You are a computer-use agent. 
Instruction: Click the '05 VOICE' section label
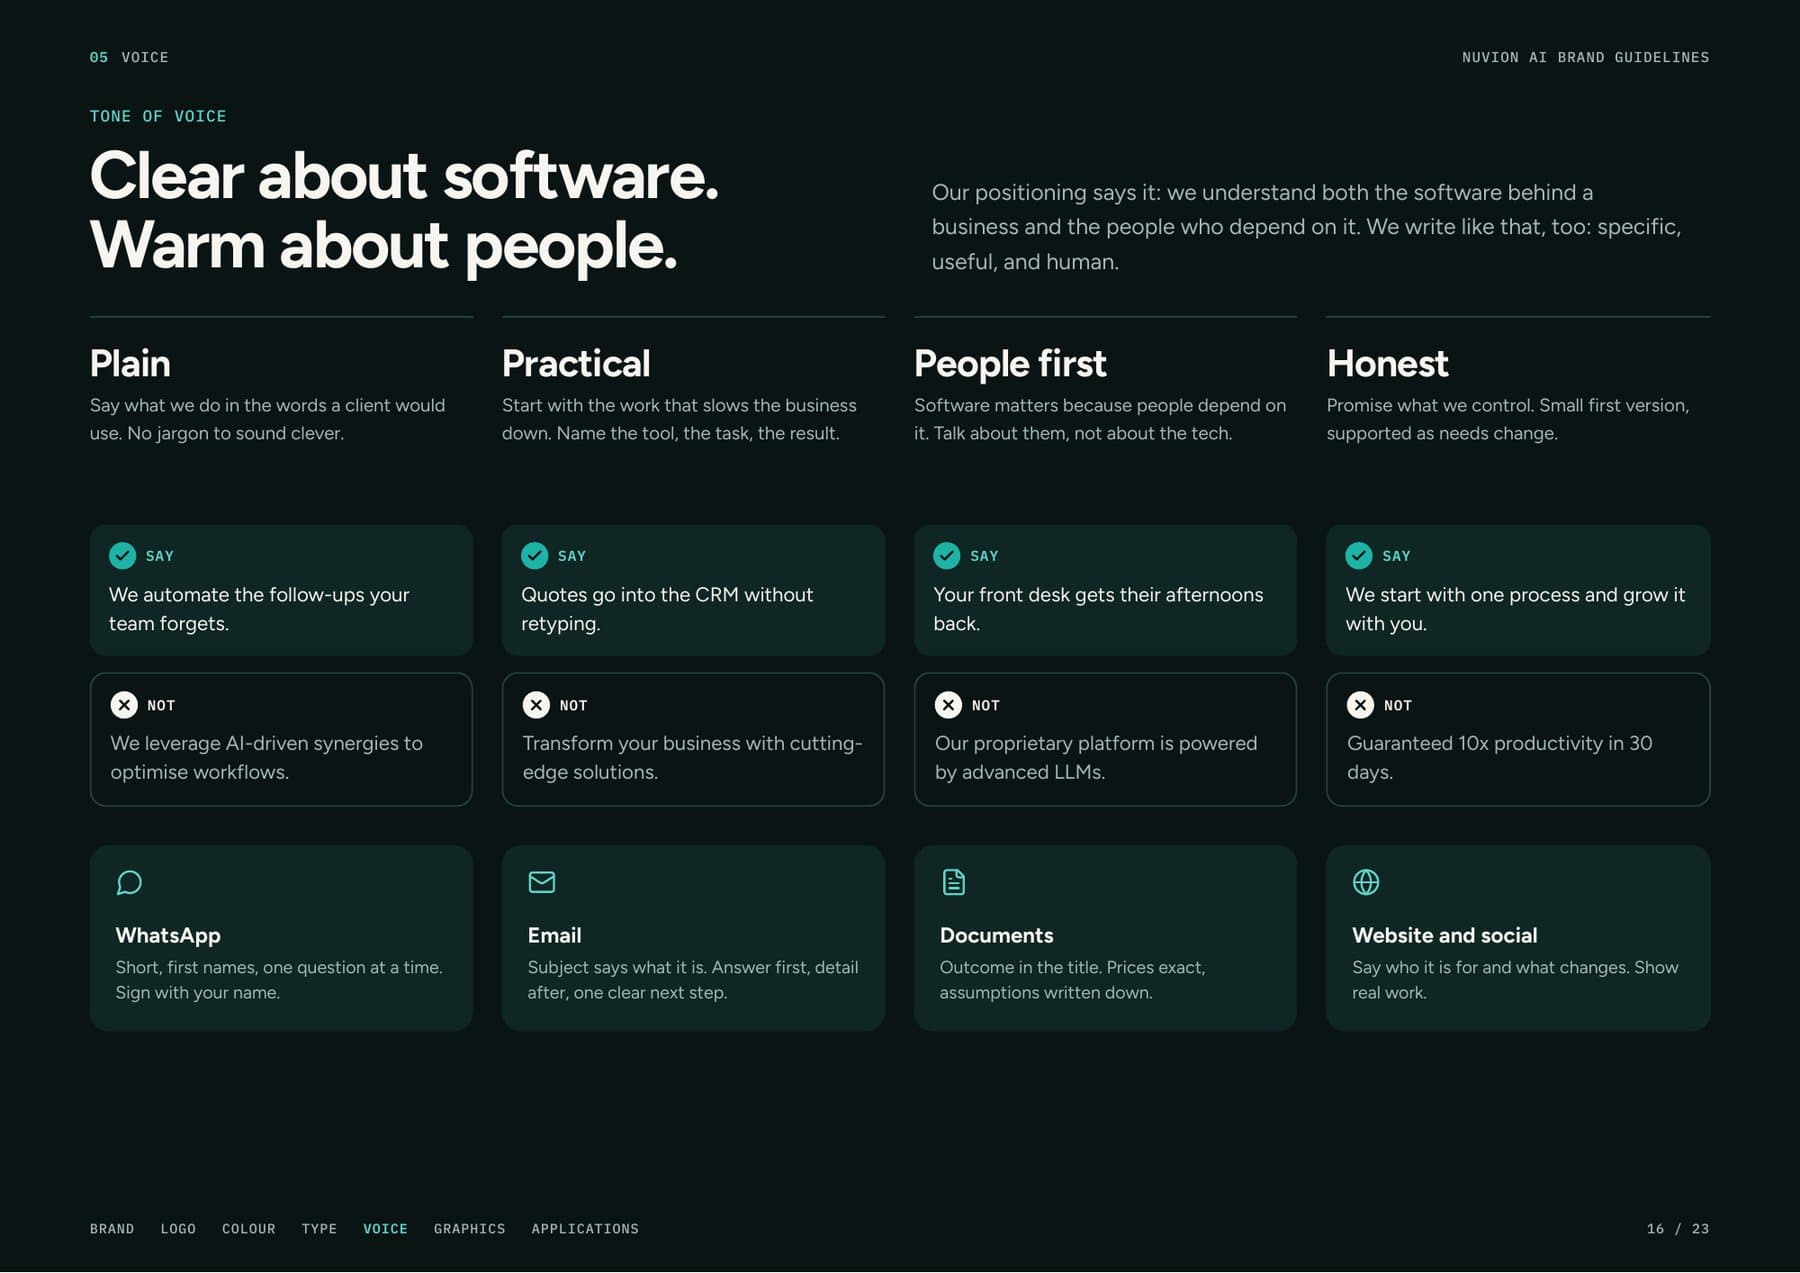pyautogui.click(x=129, y=58)
